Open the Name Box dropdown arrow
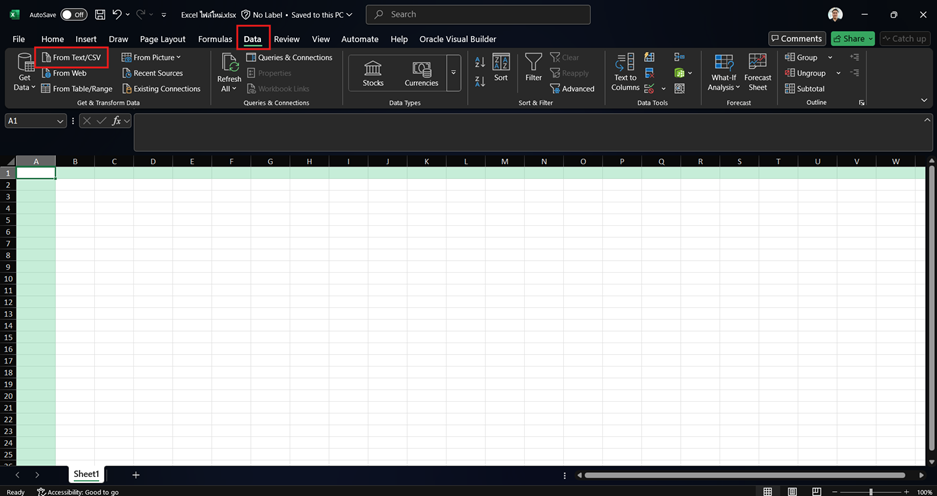 point(61,121)
